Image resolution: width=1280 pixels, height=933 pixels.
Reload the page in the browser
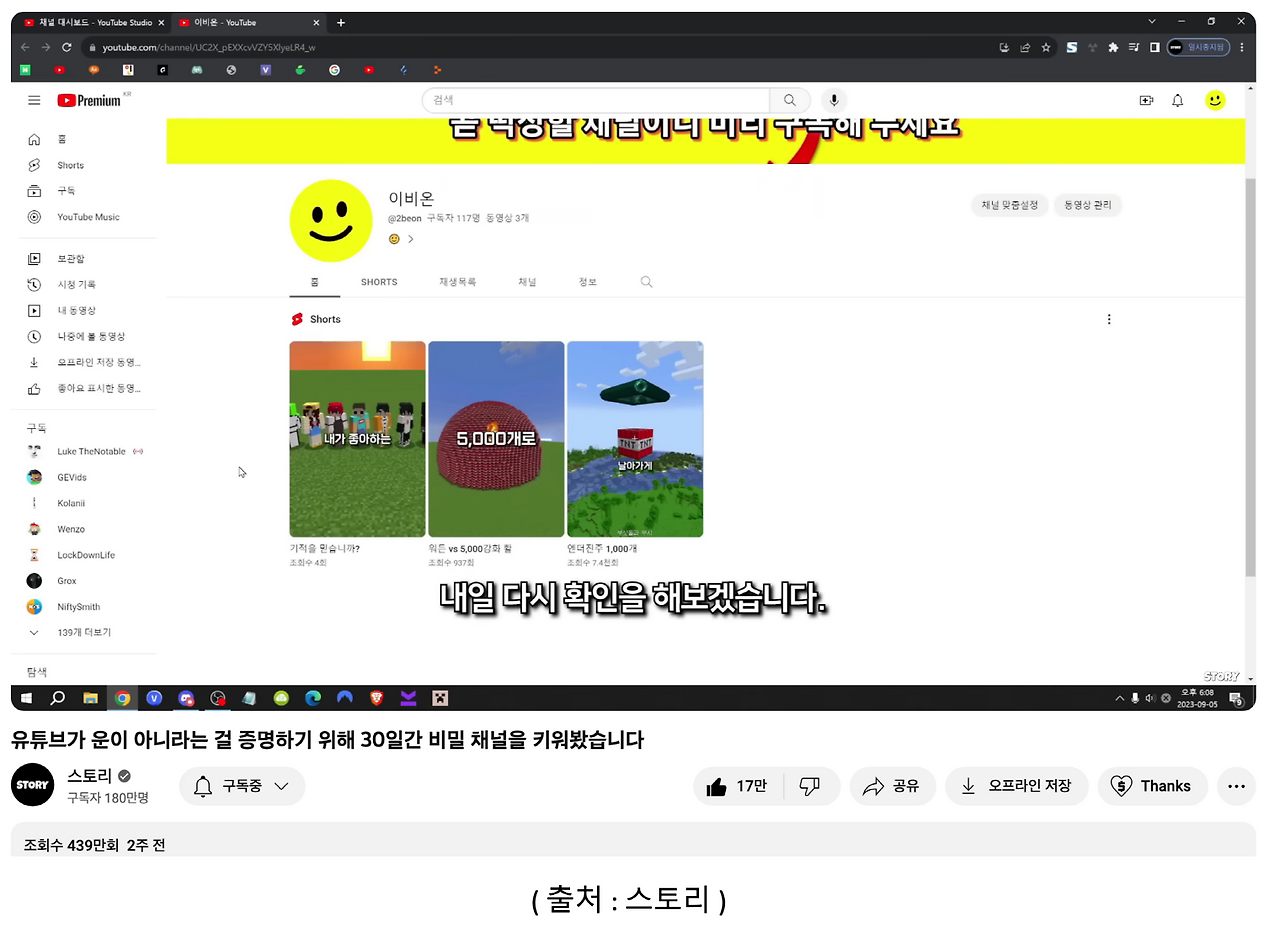67,47
